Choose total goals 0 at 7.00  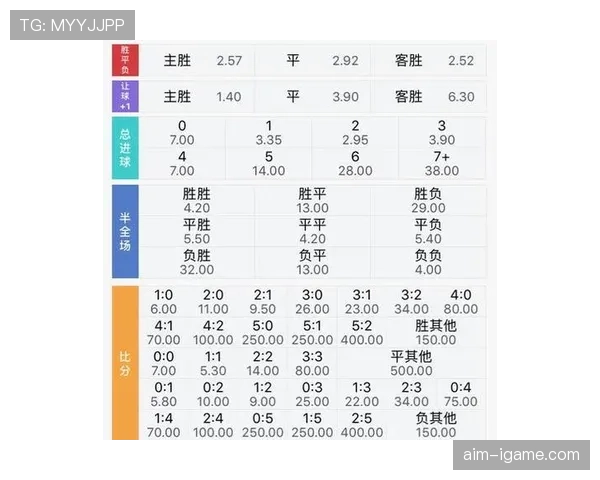pos(182,133)
